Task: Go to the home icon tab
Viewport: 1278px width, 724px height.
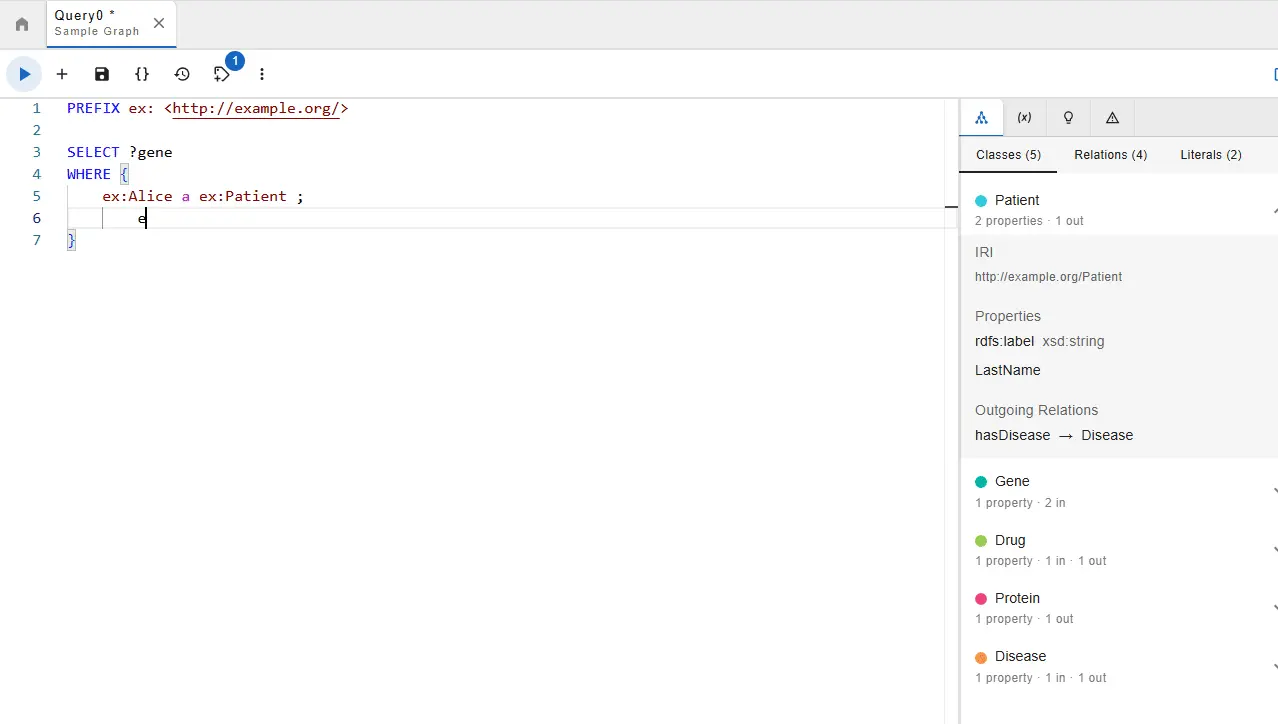Action: pos(22,24)
